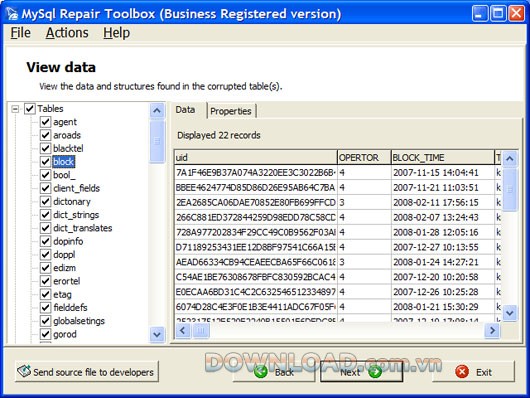Viewport: 530px width, 398px height.
Task: Uncheck the agent table checkbox
Action: pos(45,122)
